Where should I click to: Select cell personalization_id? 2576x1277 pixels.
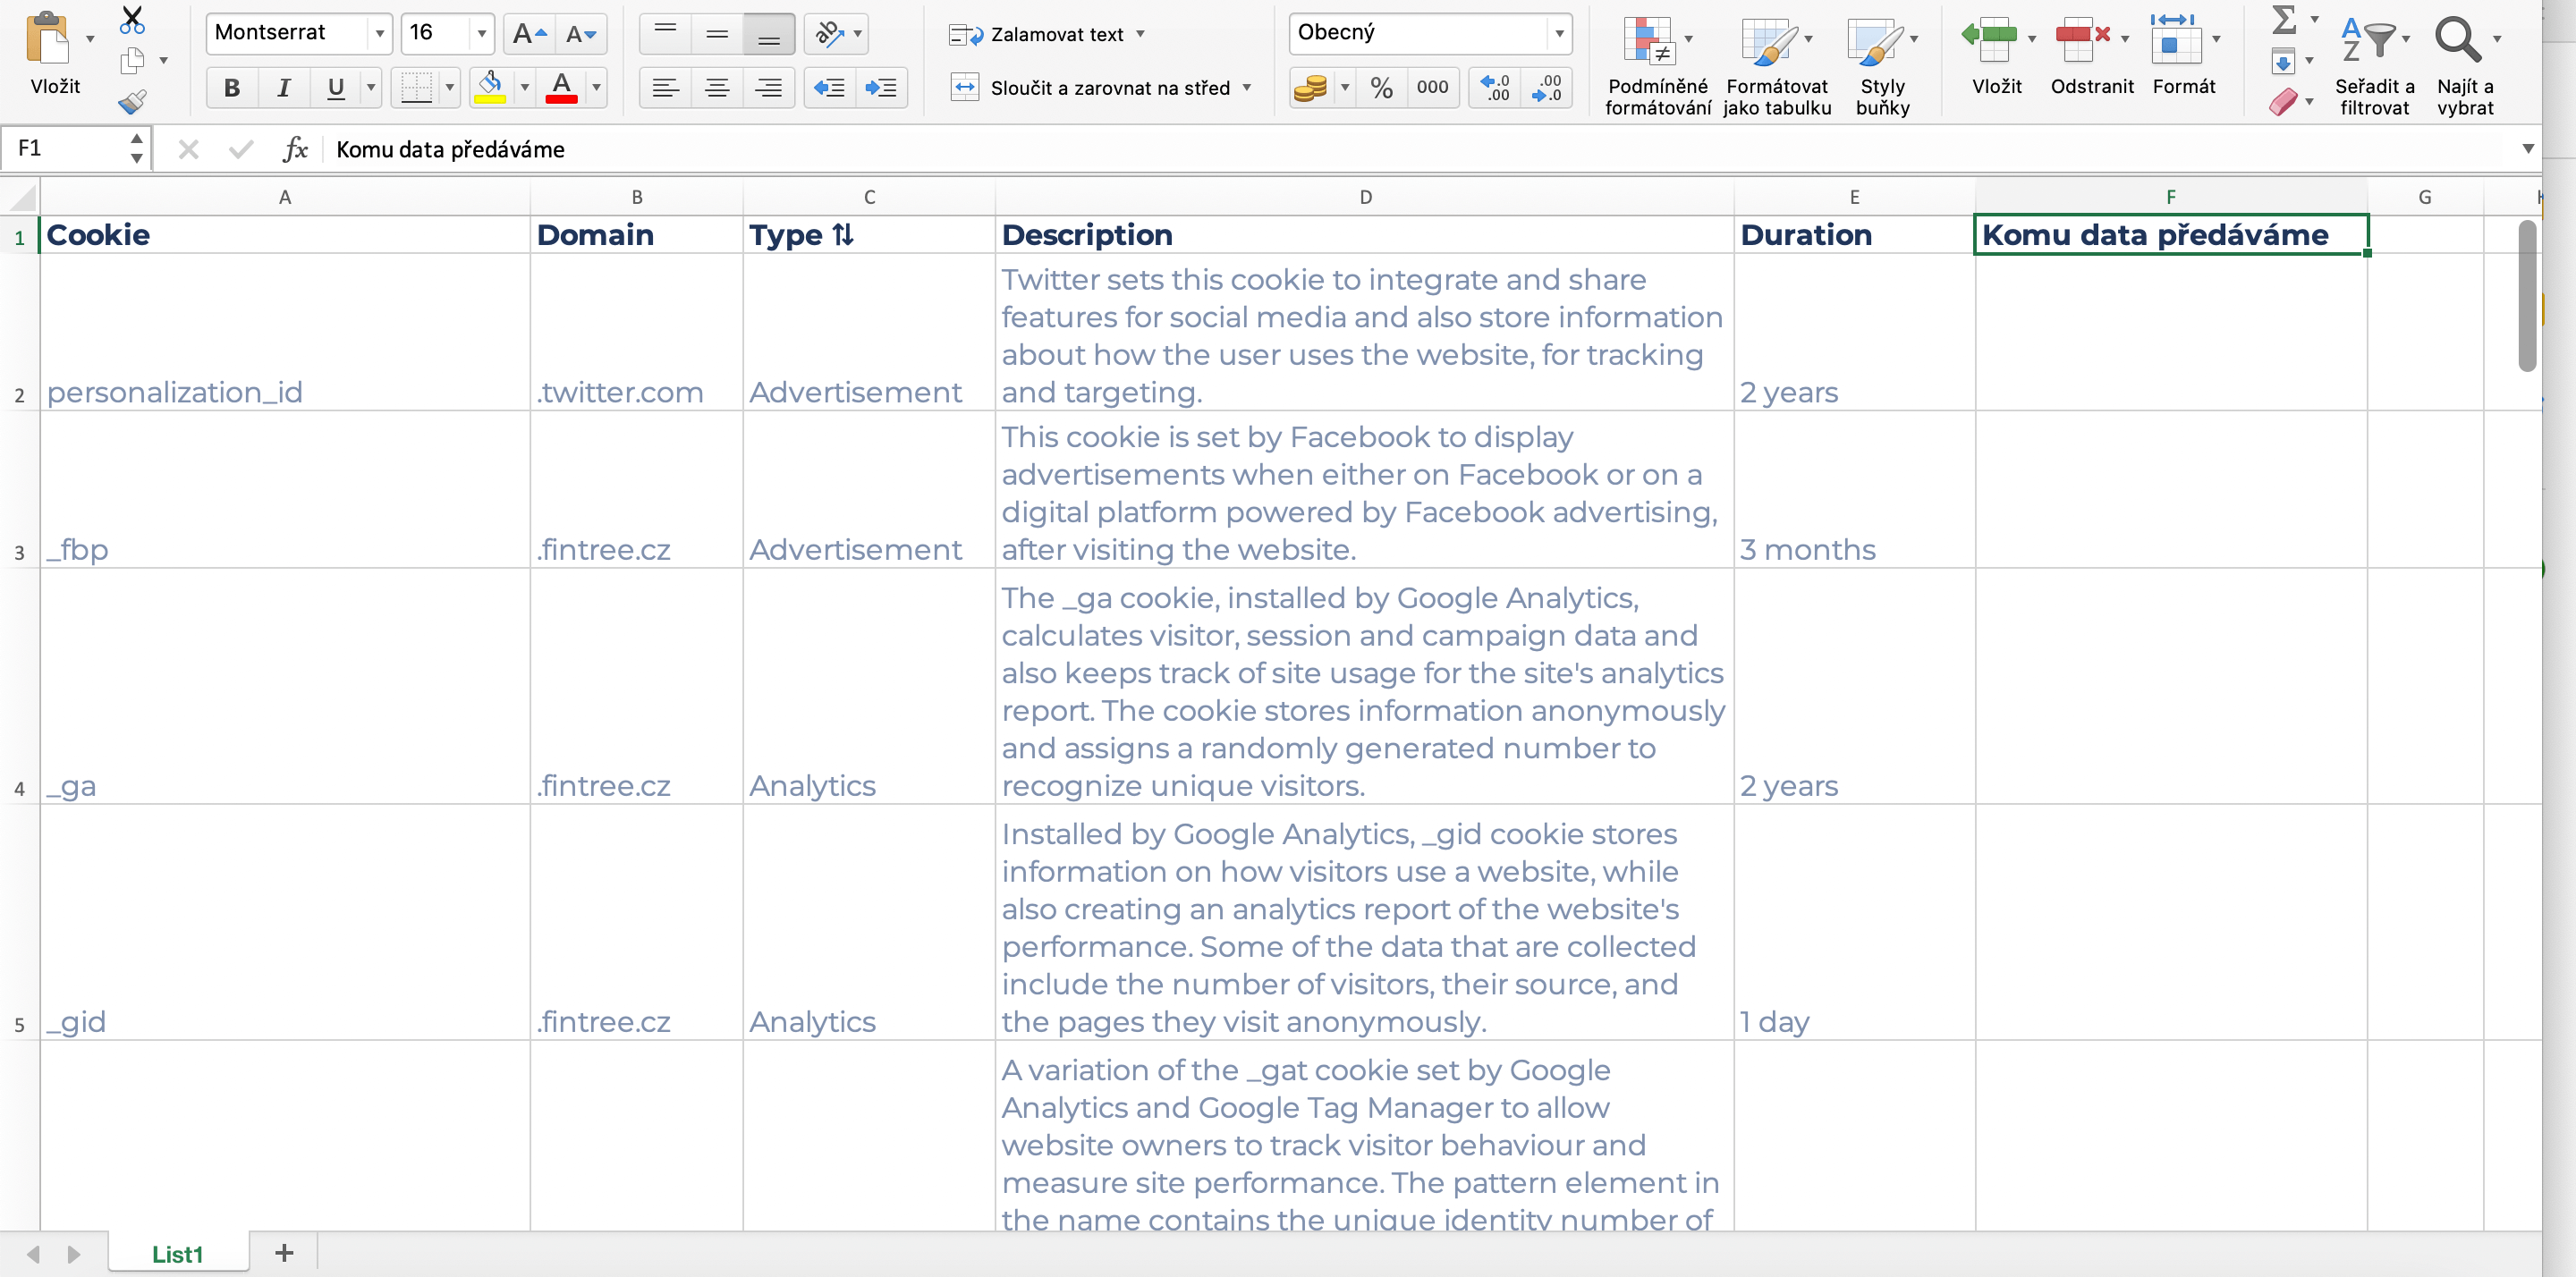coord(285,333)
